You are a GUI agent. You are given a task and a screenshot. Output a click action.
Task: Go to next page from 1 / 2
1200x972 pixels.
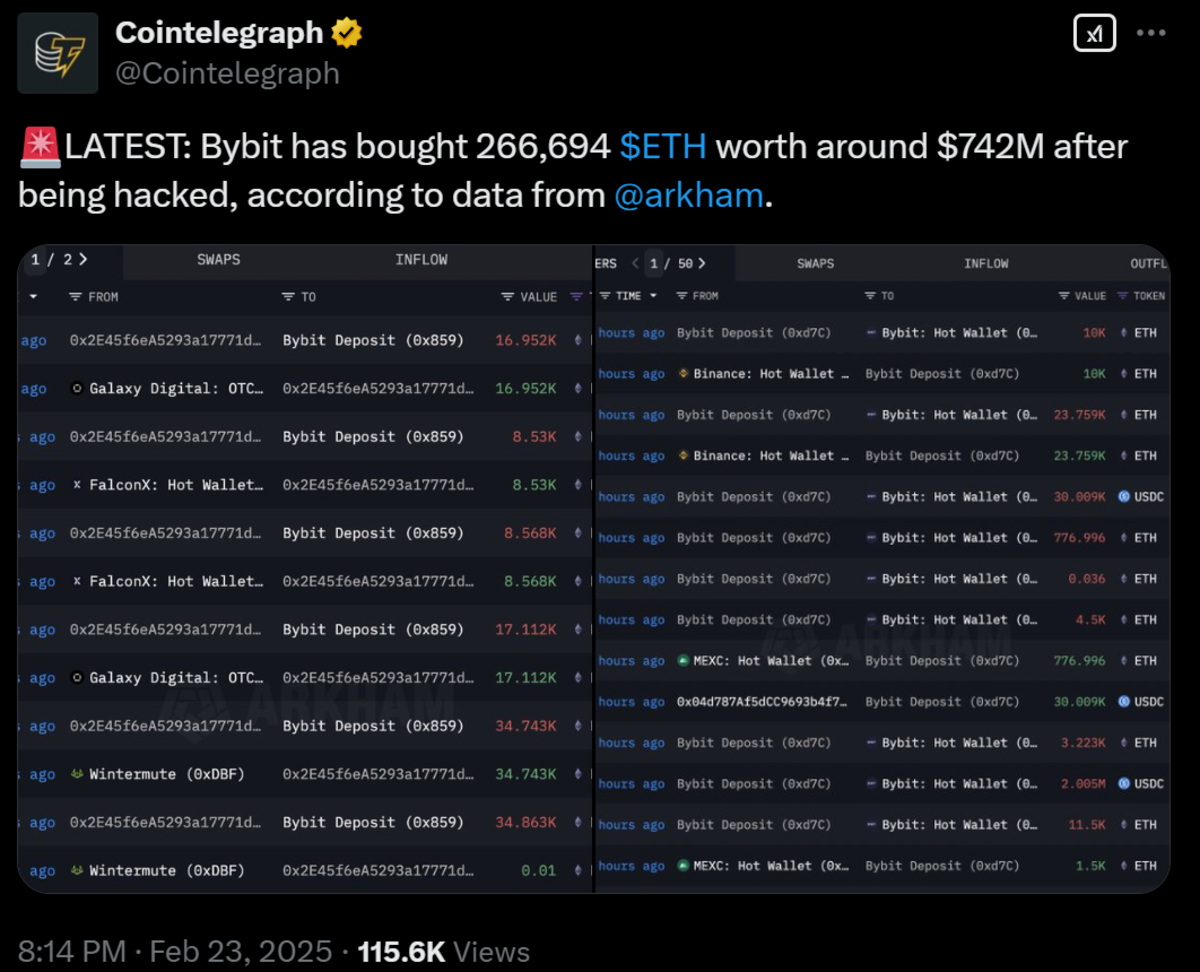83,260
